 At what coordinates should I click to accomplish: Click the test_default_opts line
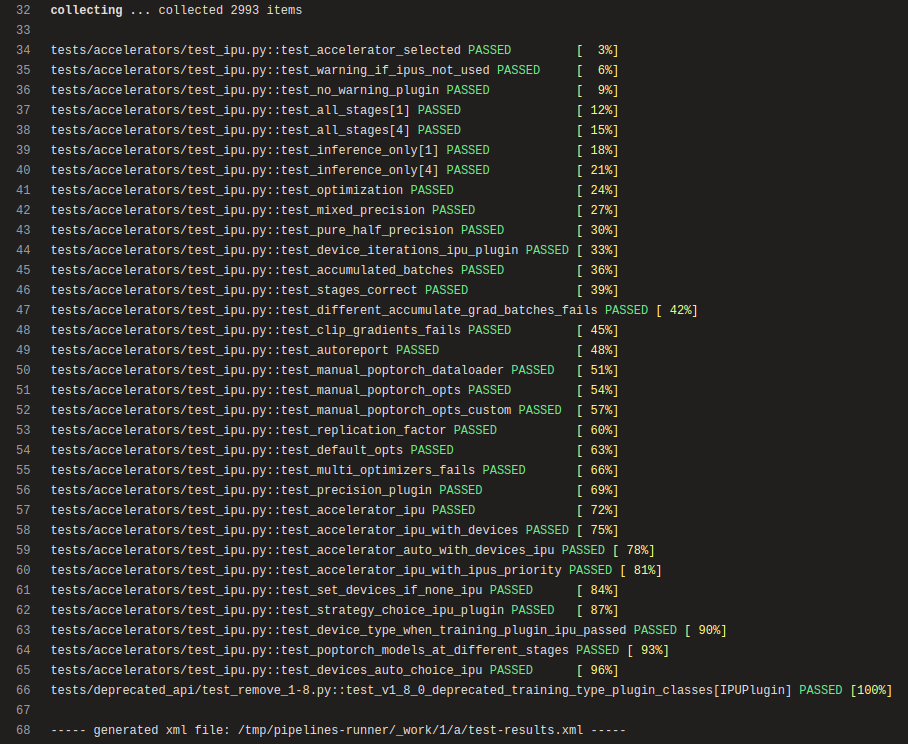point(334,449)
